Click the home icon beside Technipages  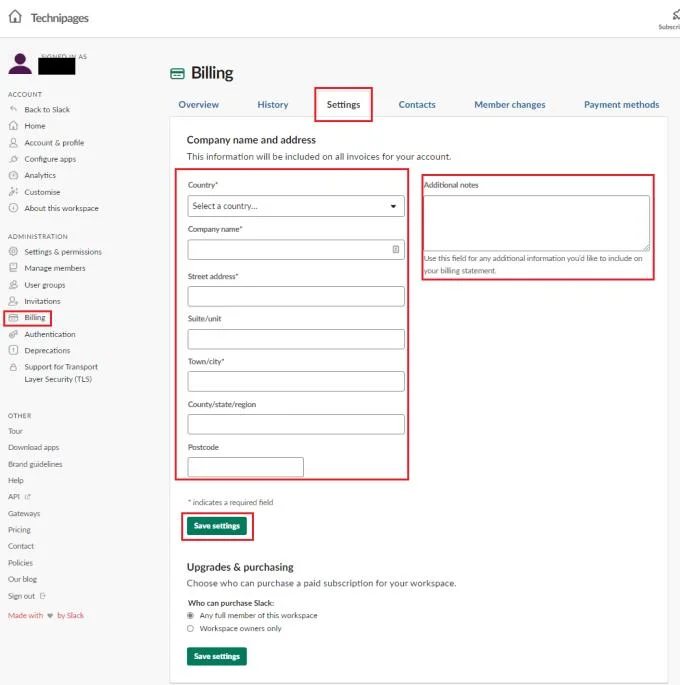pyautogui.click(x=15, y=17)
